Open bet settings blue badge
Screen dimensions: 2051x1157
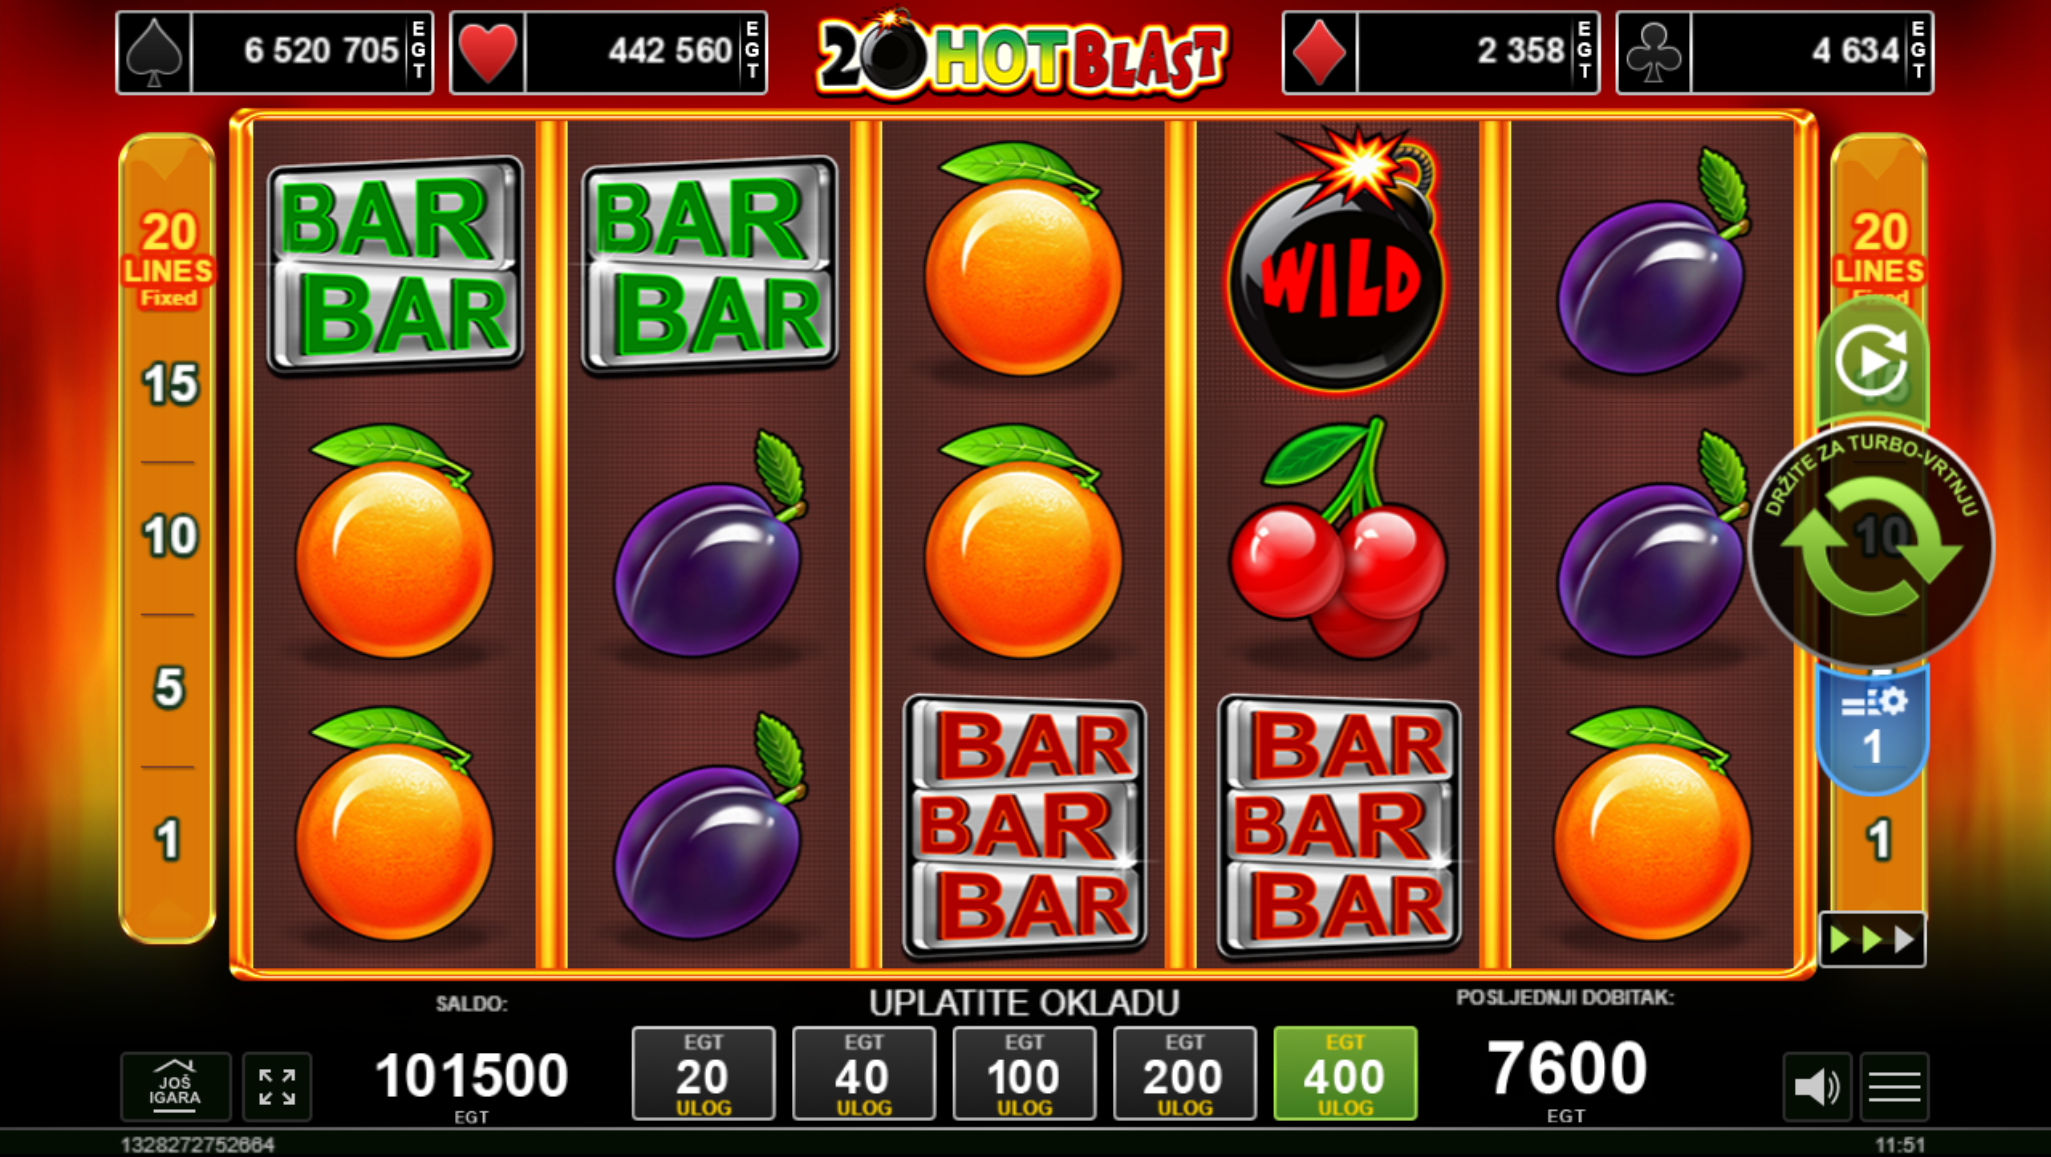[1872, 728]
